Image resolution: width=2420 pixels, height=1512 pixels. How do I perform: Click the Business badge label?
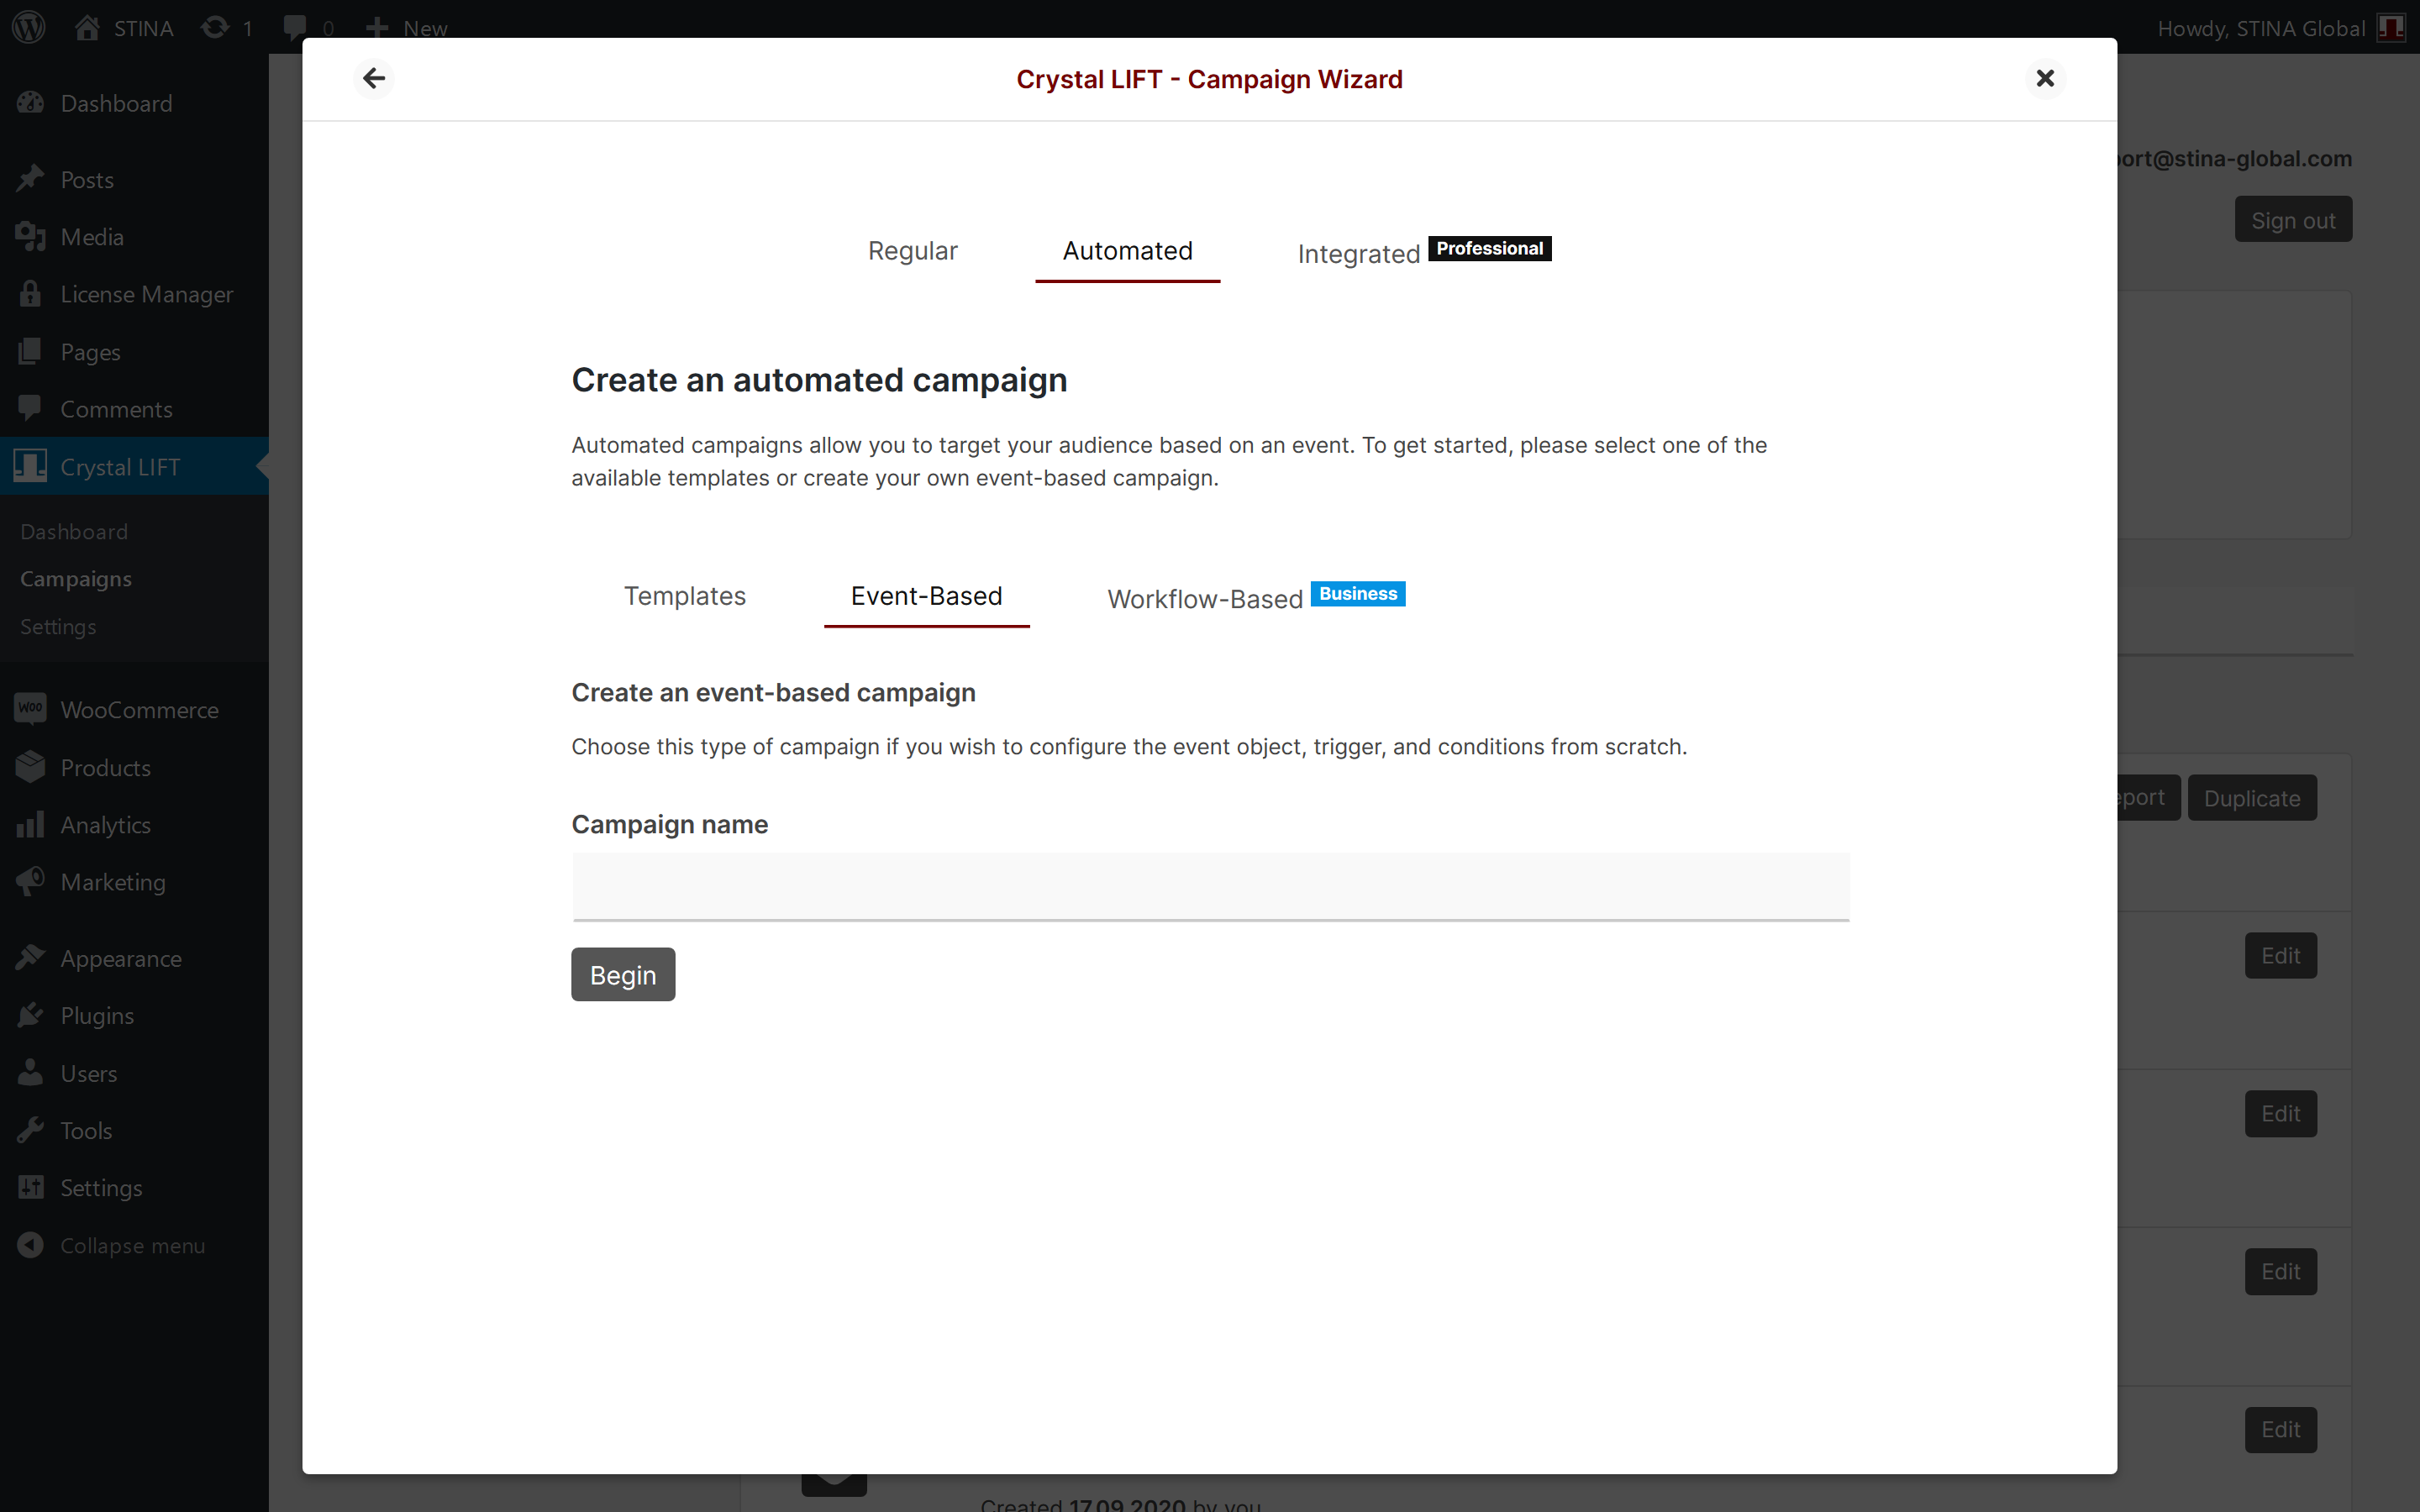[x=1357, y=593]
